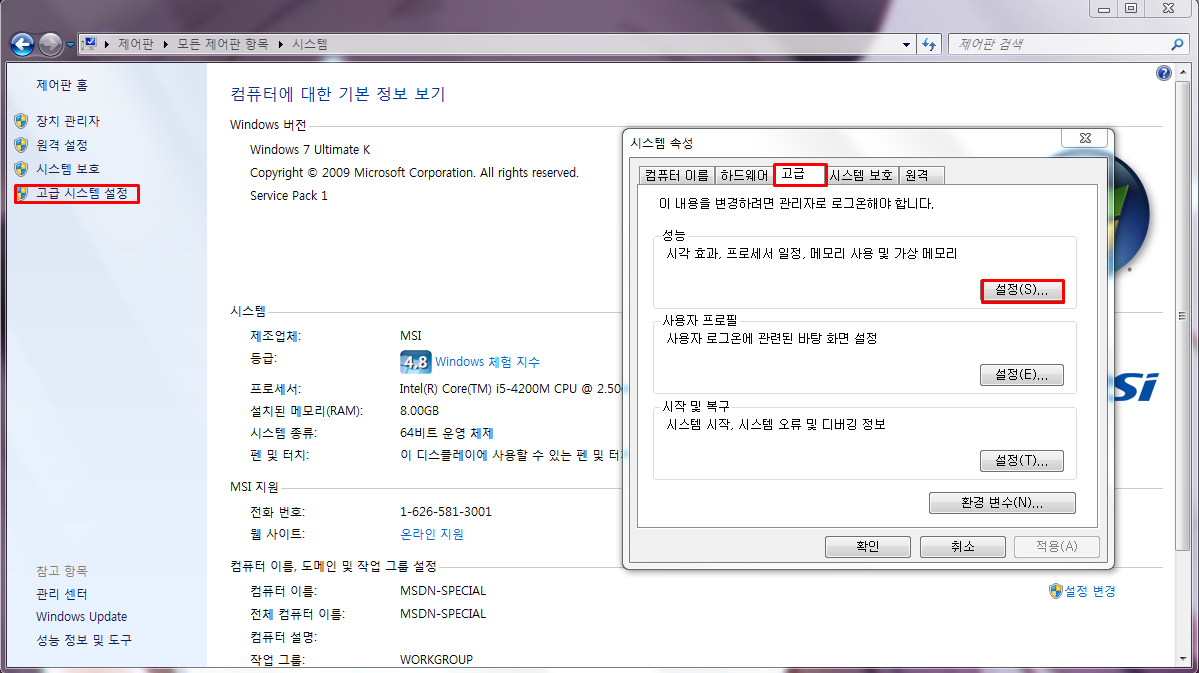Click the Service Pack 1 text
The width and height of the screenshot is (1199, 673).
288,196
